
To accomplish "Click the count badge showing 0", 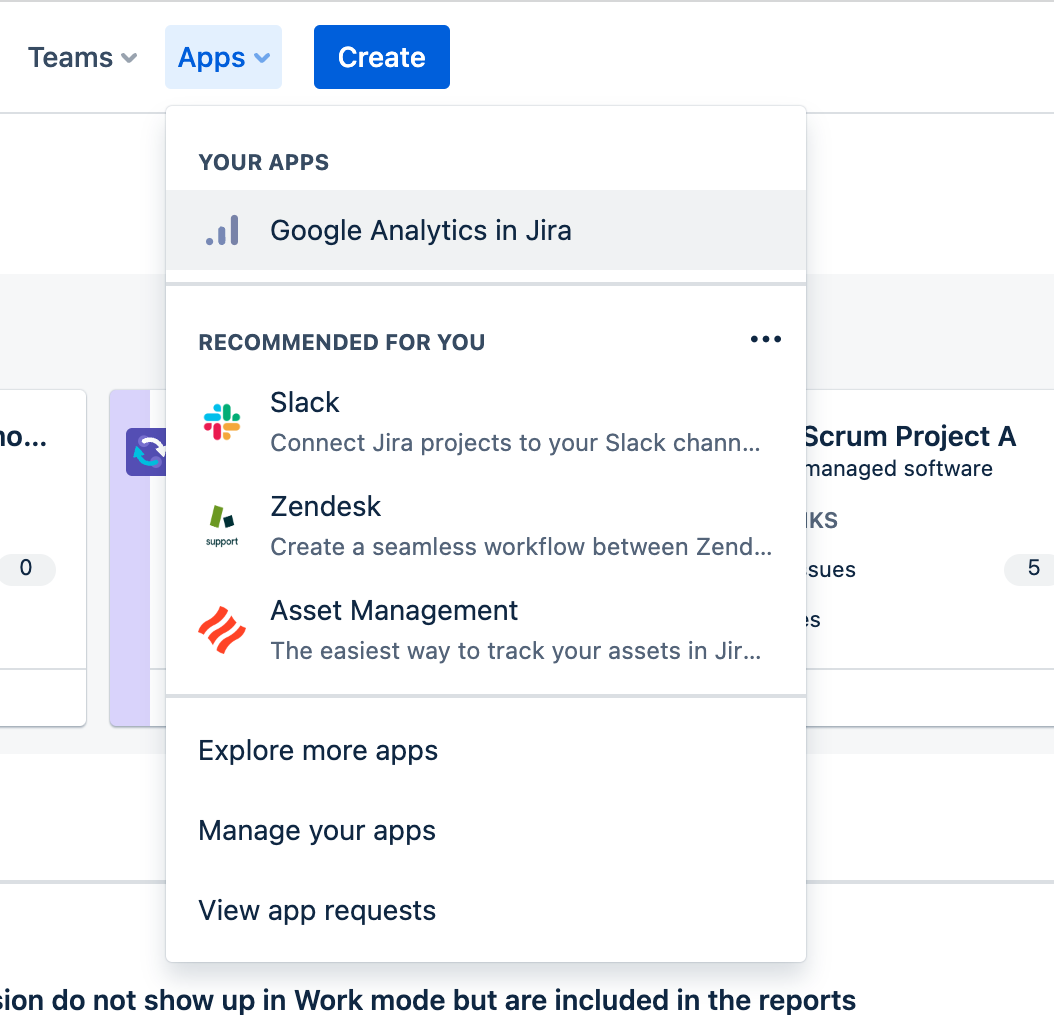I will 26,569.
